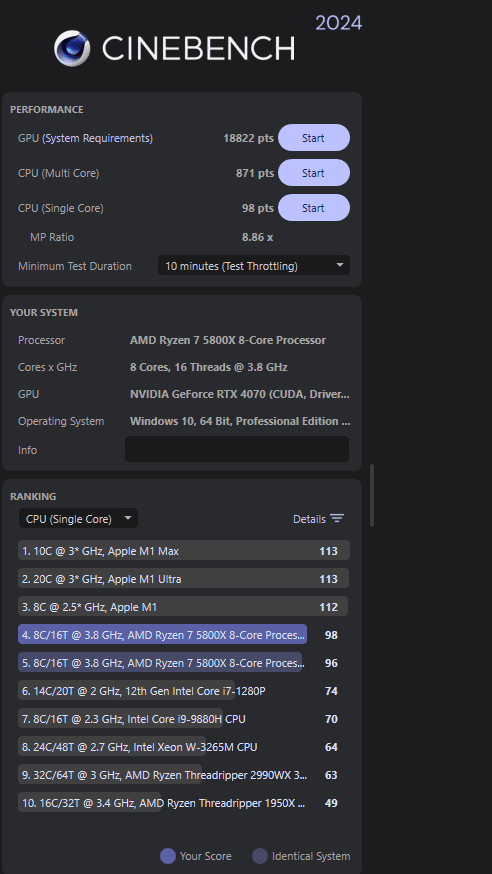
Task: Click the MP Ratio 8.86 x value
Action: [x=257, y=237]
